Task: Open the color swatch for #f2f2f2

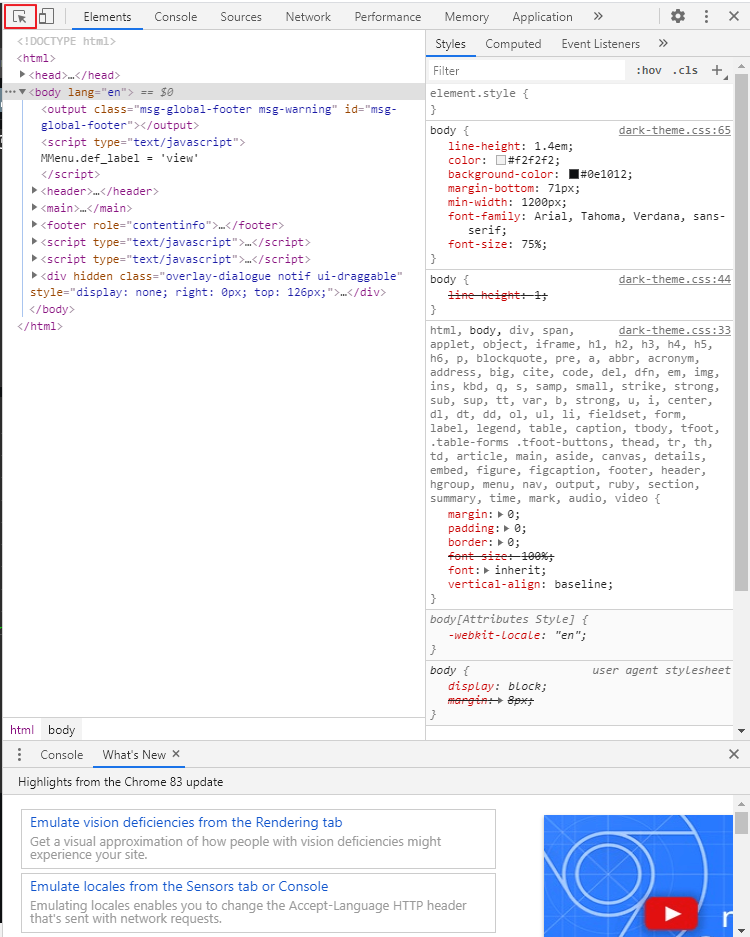Action: pos(501,160)
